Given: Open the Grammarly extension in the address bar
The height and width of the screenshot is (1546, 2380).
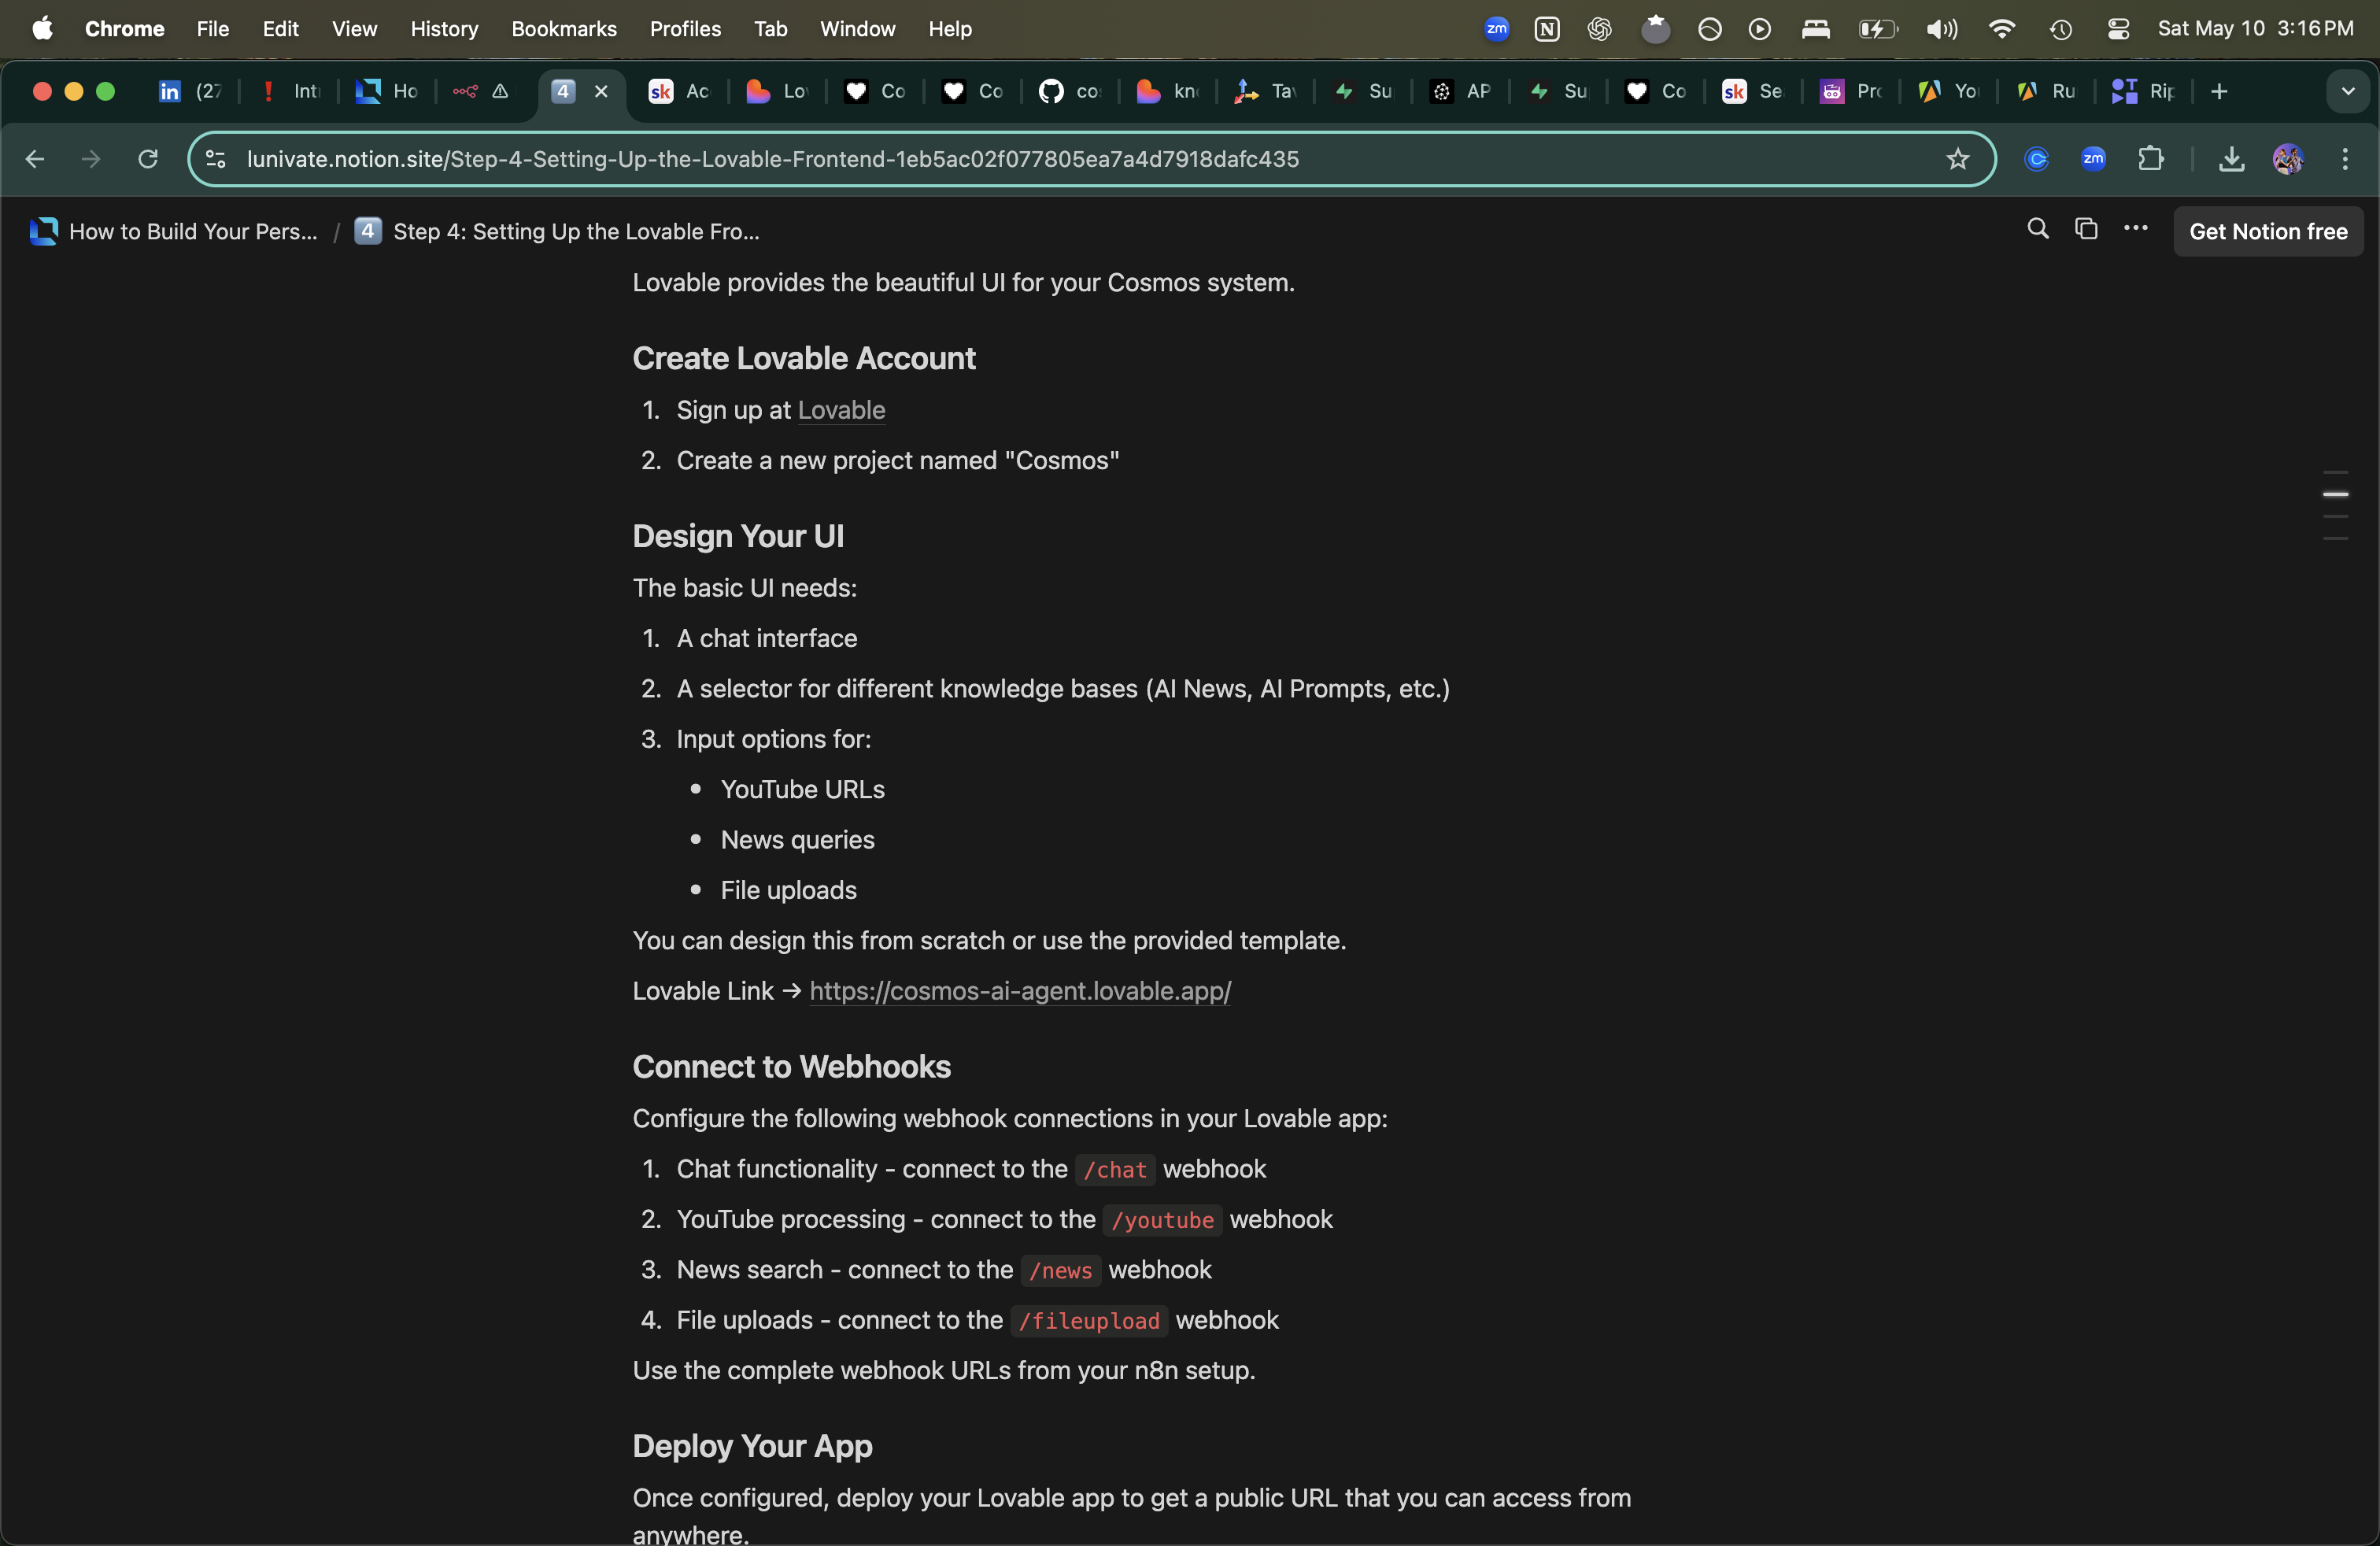Looking at the screenshot, I should click(x=2036, y=159).
